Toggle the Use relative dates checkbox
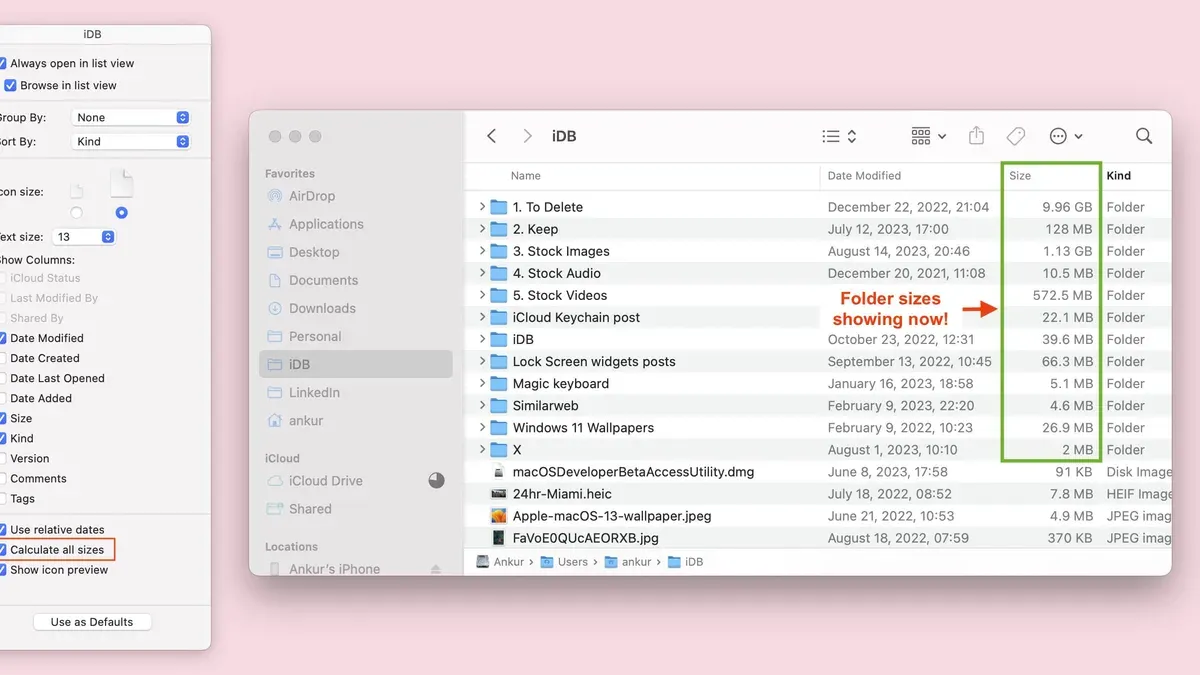The height and width of the screenshot is (675, 1200). [x=3, y=530]
